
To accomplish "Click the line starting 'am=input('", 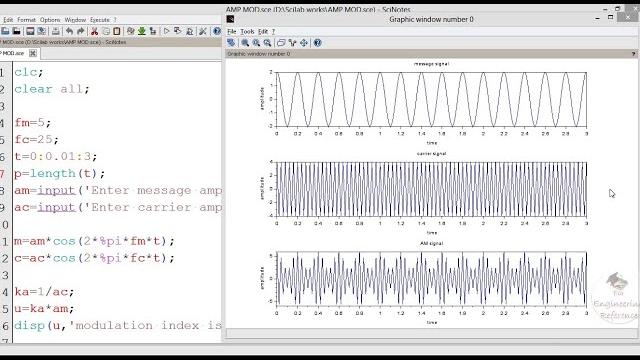I will (118, 190).
